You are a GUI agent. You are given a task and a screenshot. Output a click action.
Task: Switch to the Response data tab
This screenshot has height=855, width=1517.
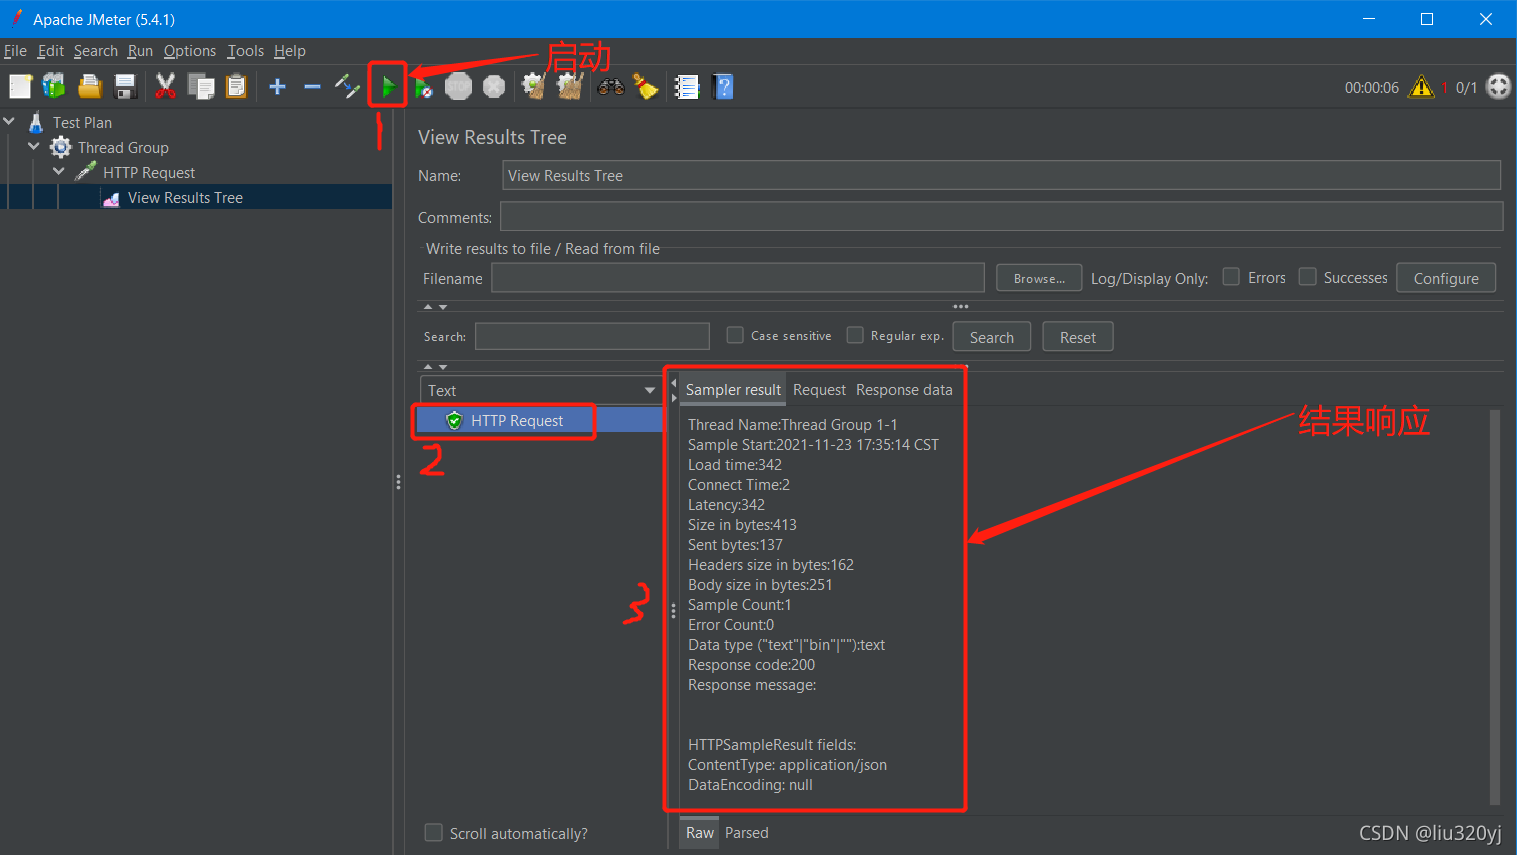tap(904, 390)
